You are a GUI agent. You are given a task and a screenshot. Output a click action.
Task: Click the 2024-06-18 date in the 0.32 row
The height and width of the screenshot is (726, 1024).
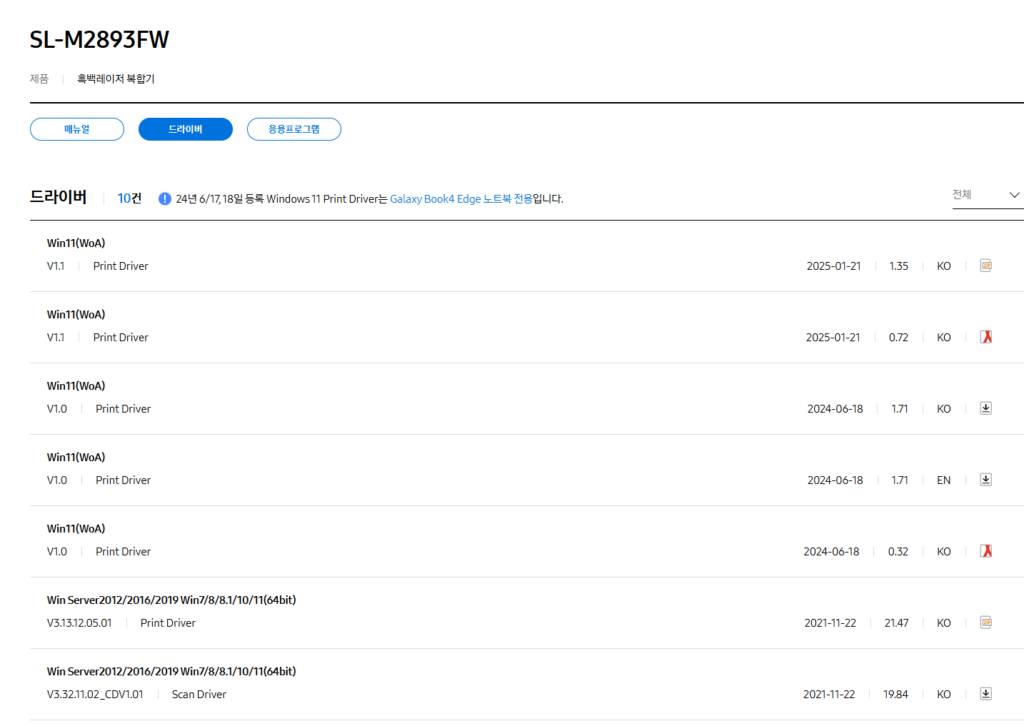pos(831,552)
